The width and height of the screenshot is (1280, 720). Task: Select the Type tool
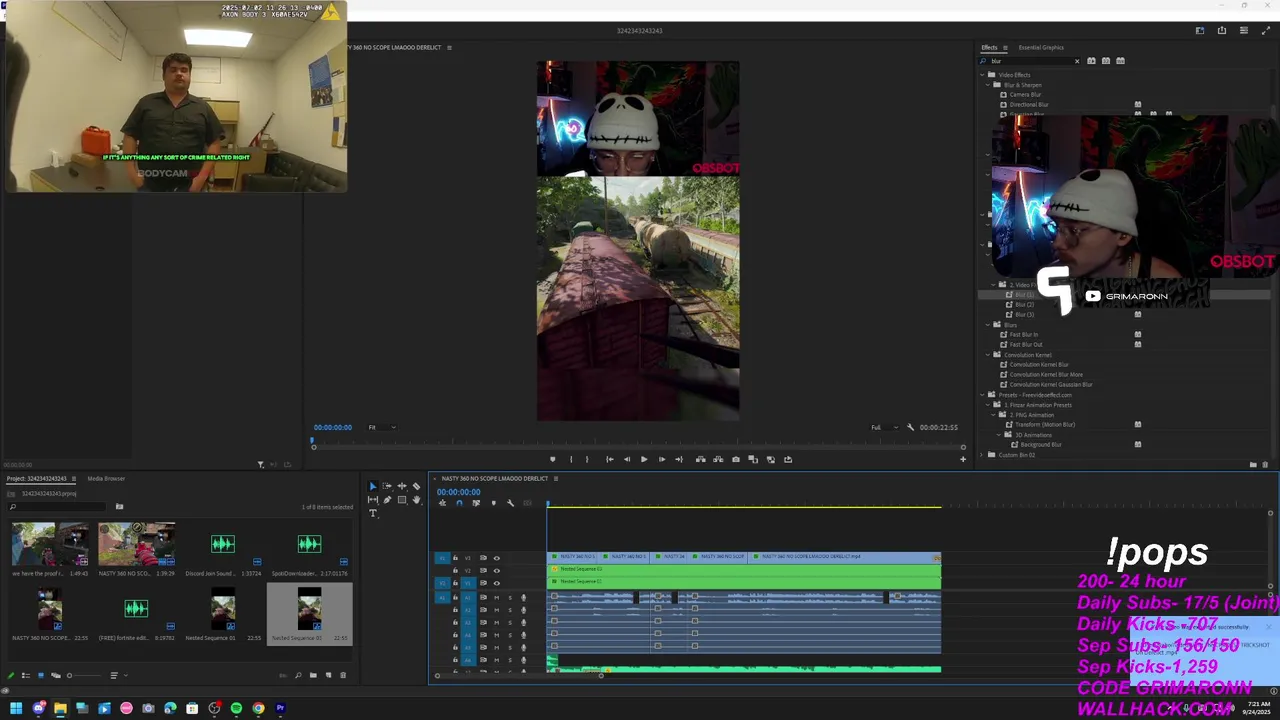373,514
